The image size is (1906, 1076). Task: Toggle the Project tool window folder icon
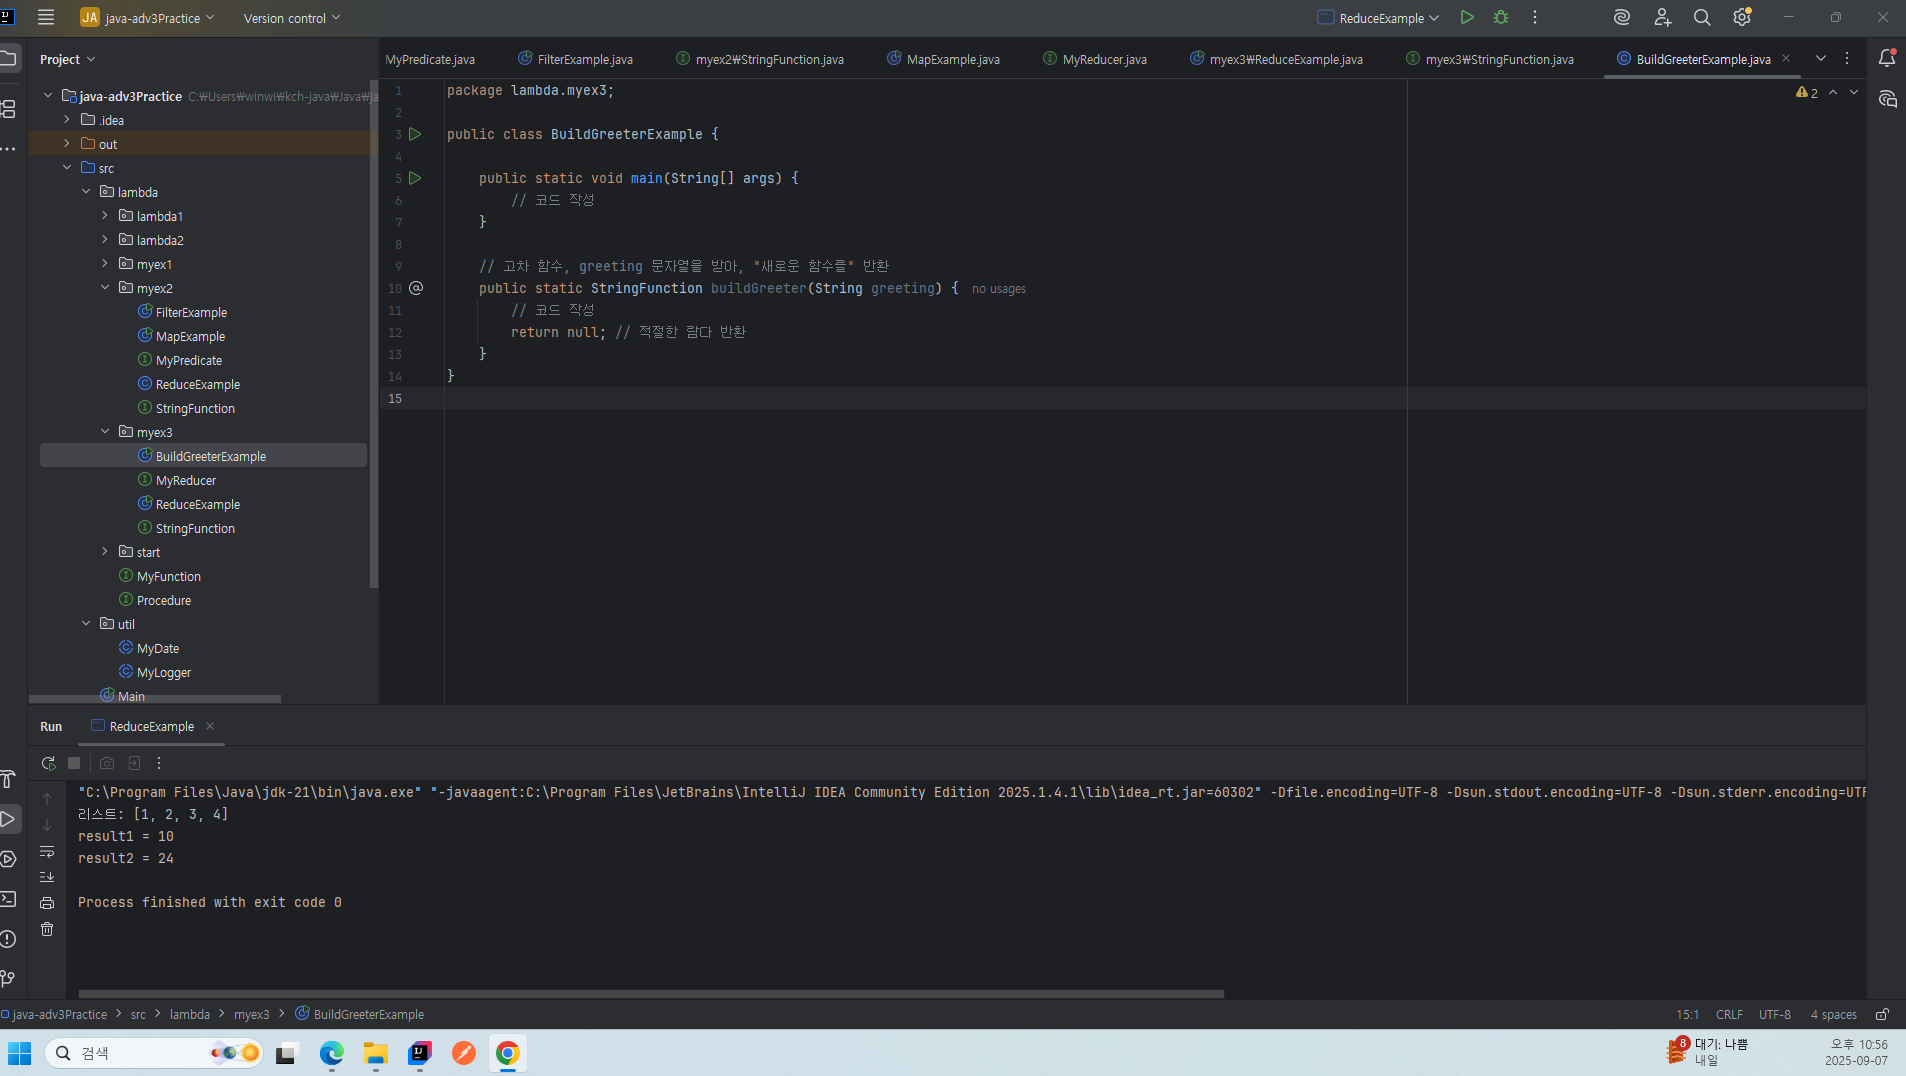[9, 58]
